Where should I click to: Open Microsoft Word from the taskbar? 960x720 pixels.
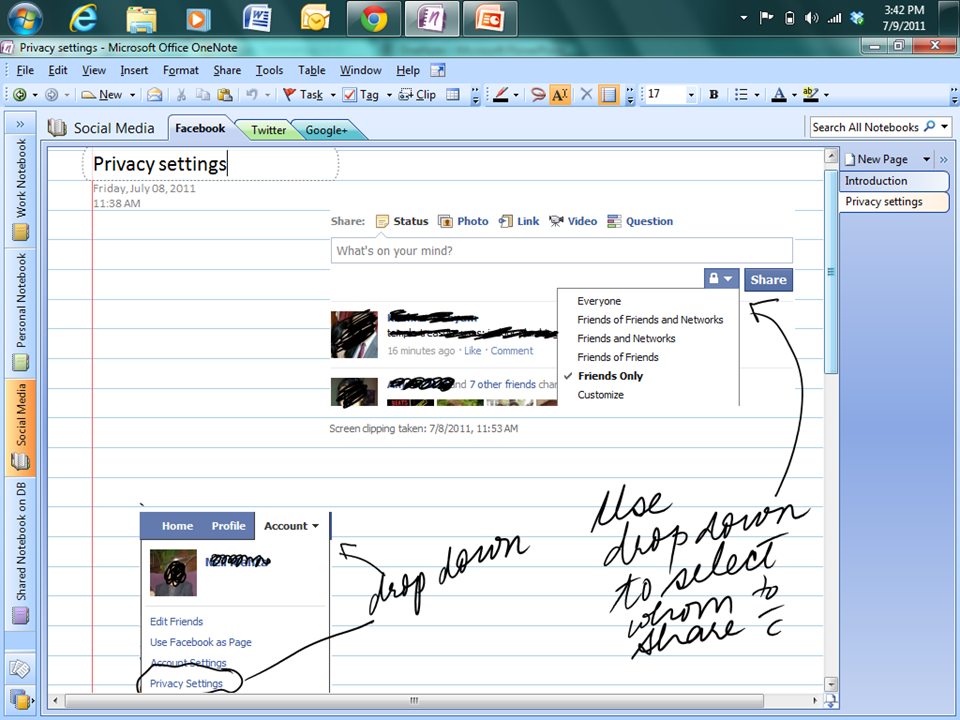(x=257, y=18)
